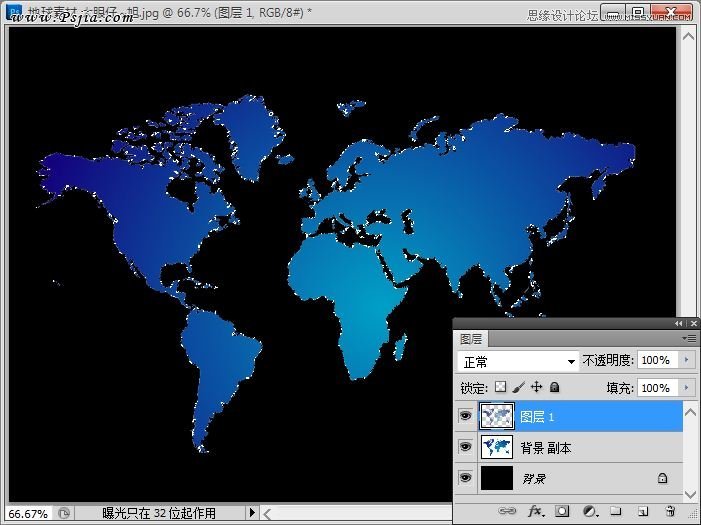The height and width of the screenshot is (525, 701).
Task: Create a new group with the folder icon
Action: point(616,511)
